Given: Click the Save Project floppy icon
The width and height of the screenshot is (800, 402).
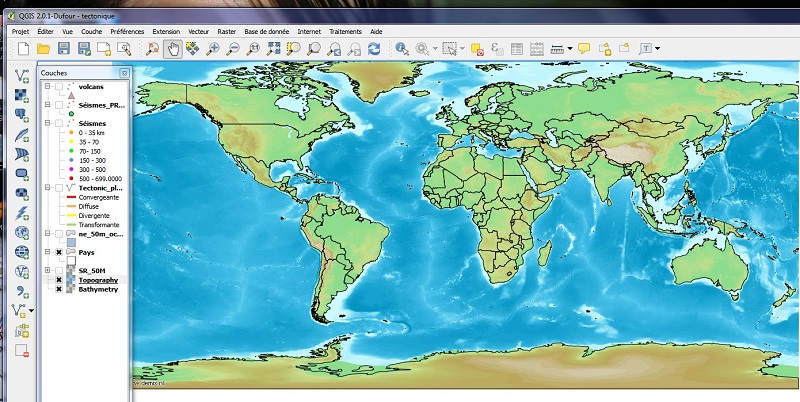Looking at the screenshot, I should coord(63,48).
